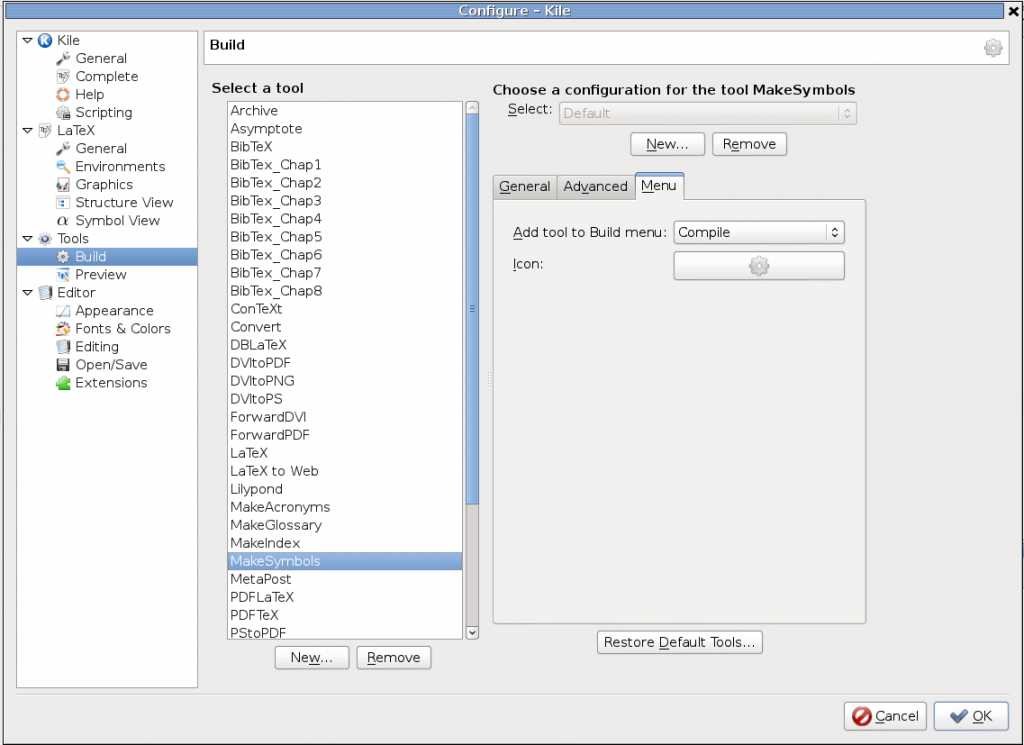Click the Tools category gear icon
Viewport: 1024px width, 745px height.
click(x=45, y=239)
